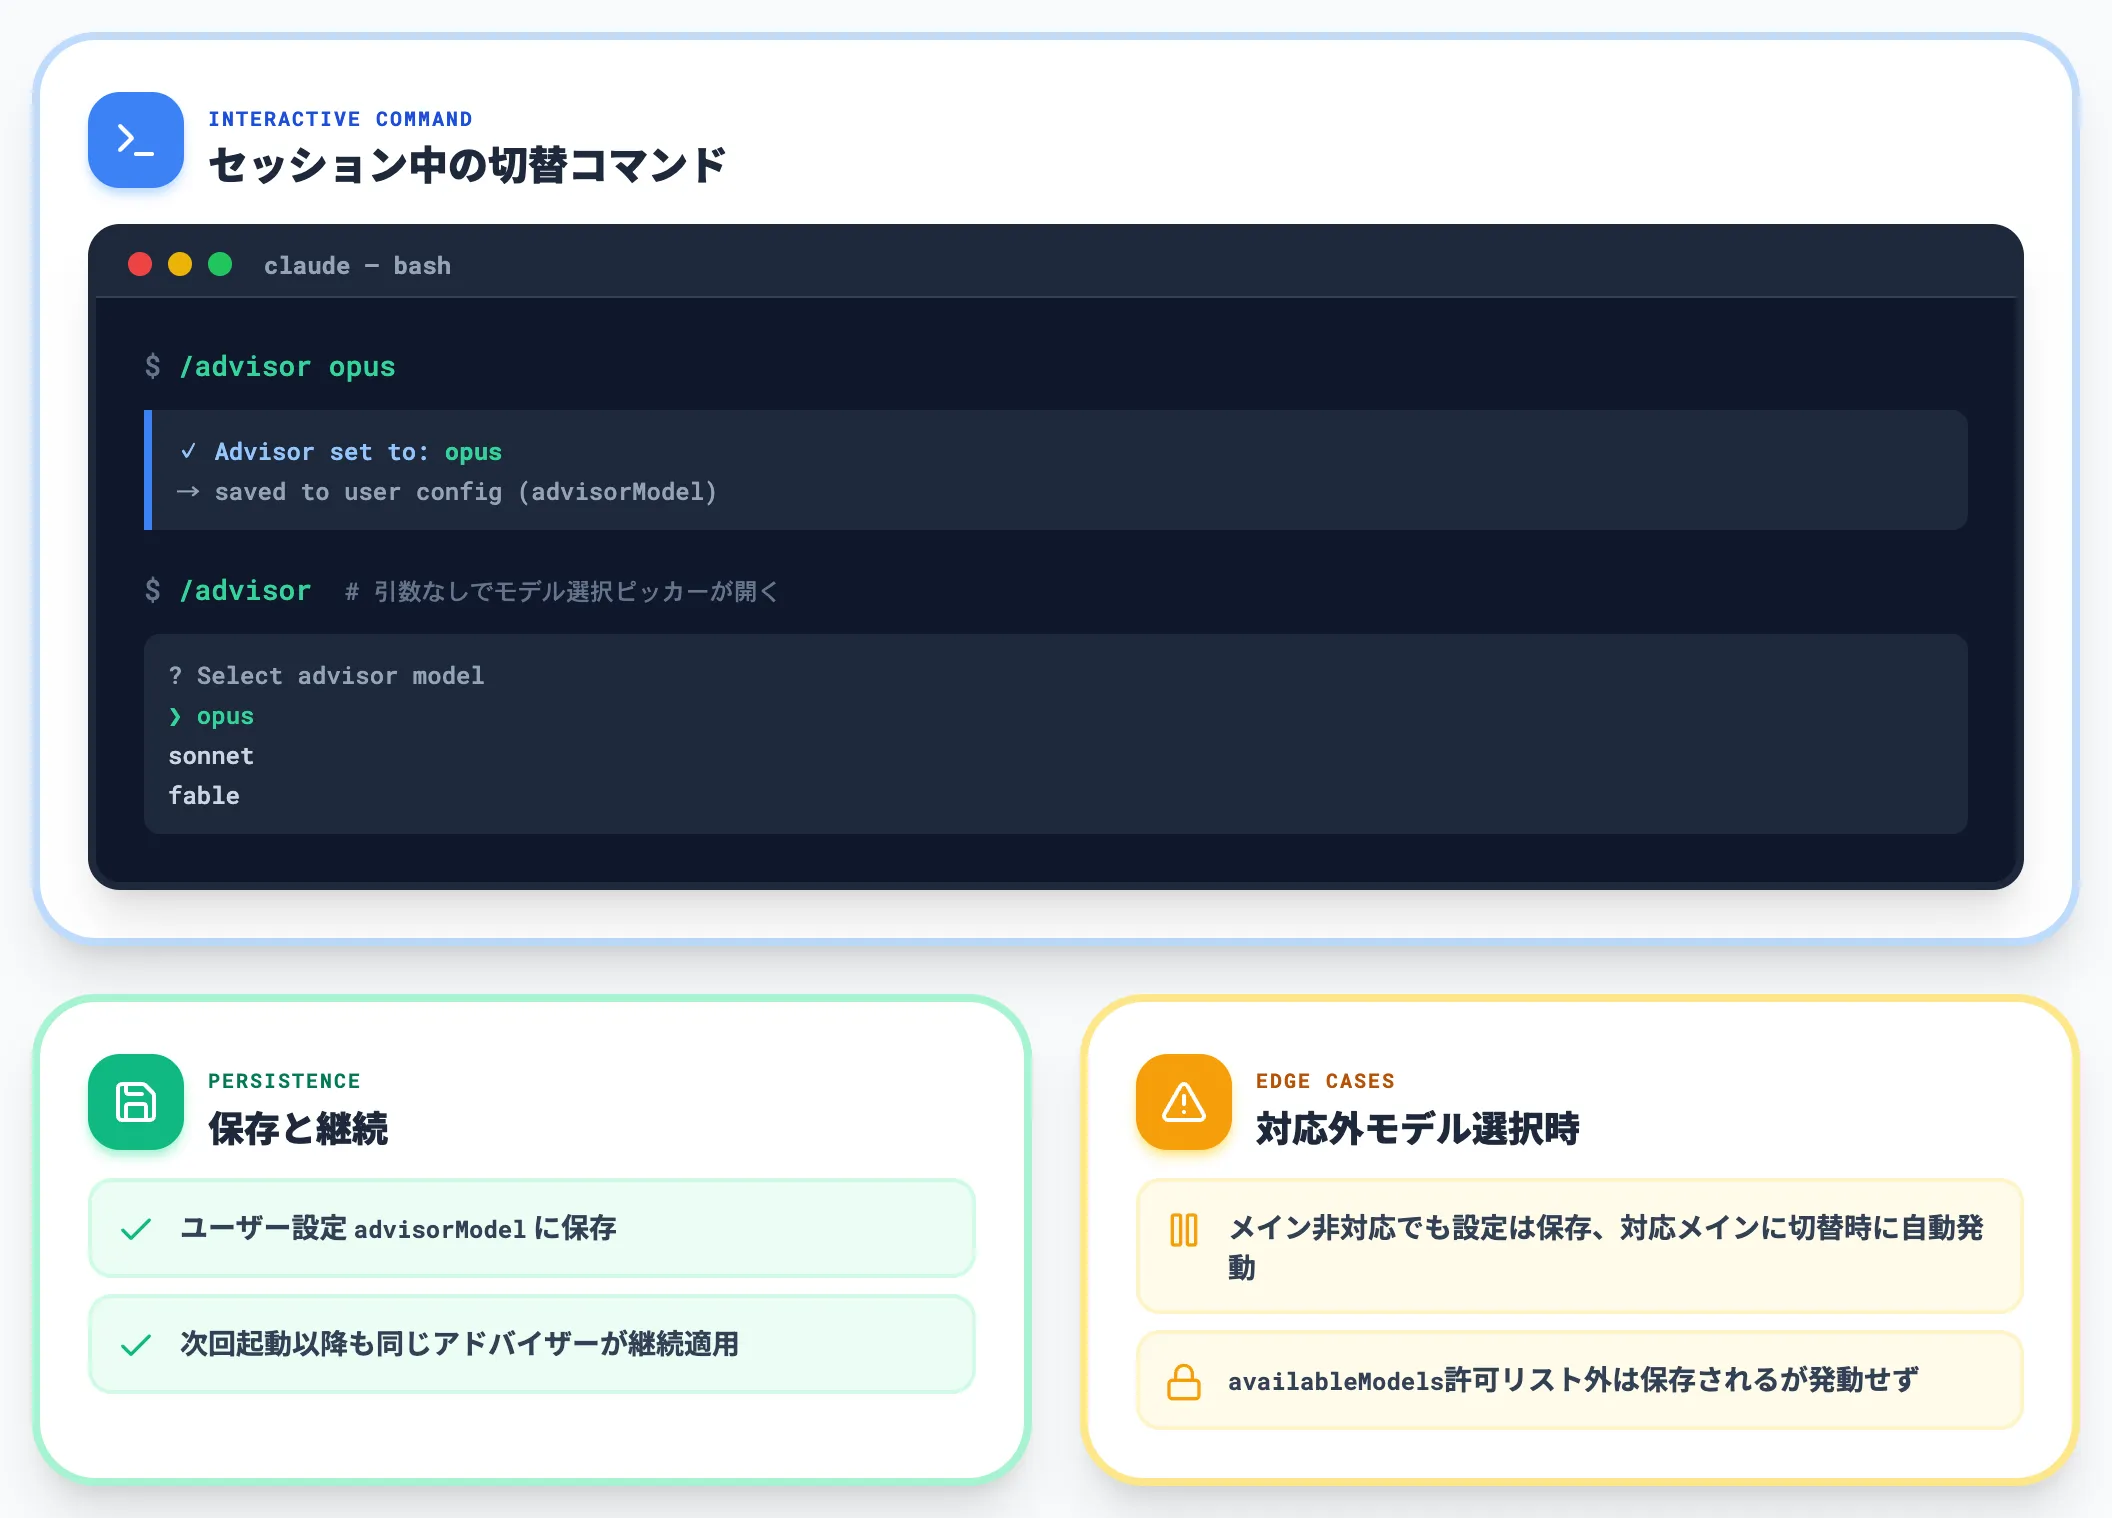Click the INTERACTIVE COMMAND label
2112x1518 pixels.
340,119
